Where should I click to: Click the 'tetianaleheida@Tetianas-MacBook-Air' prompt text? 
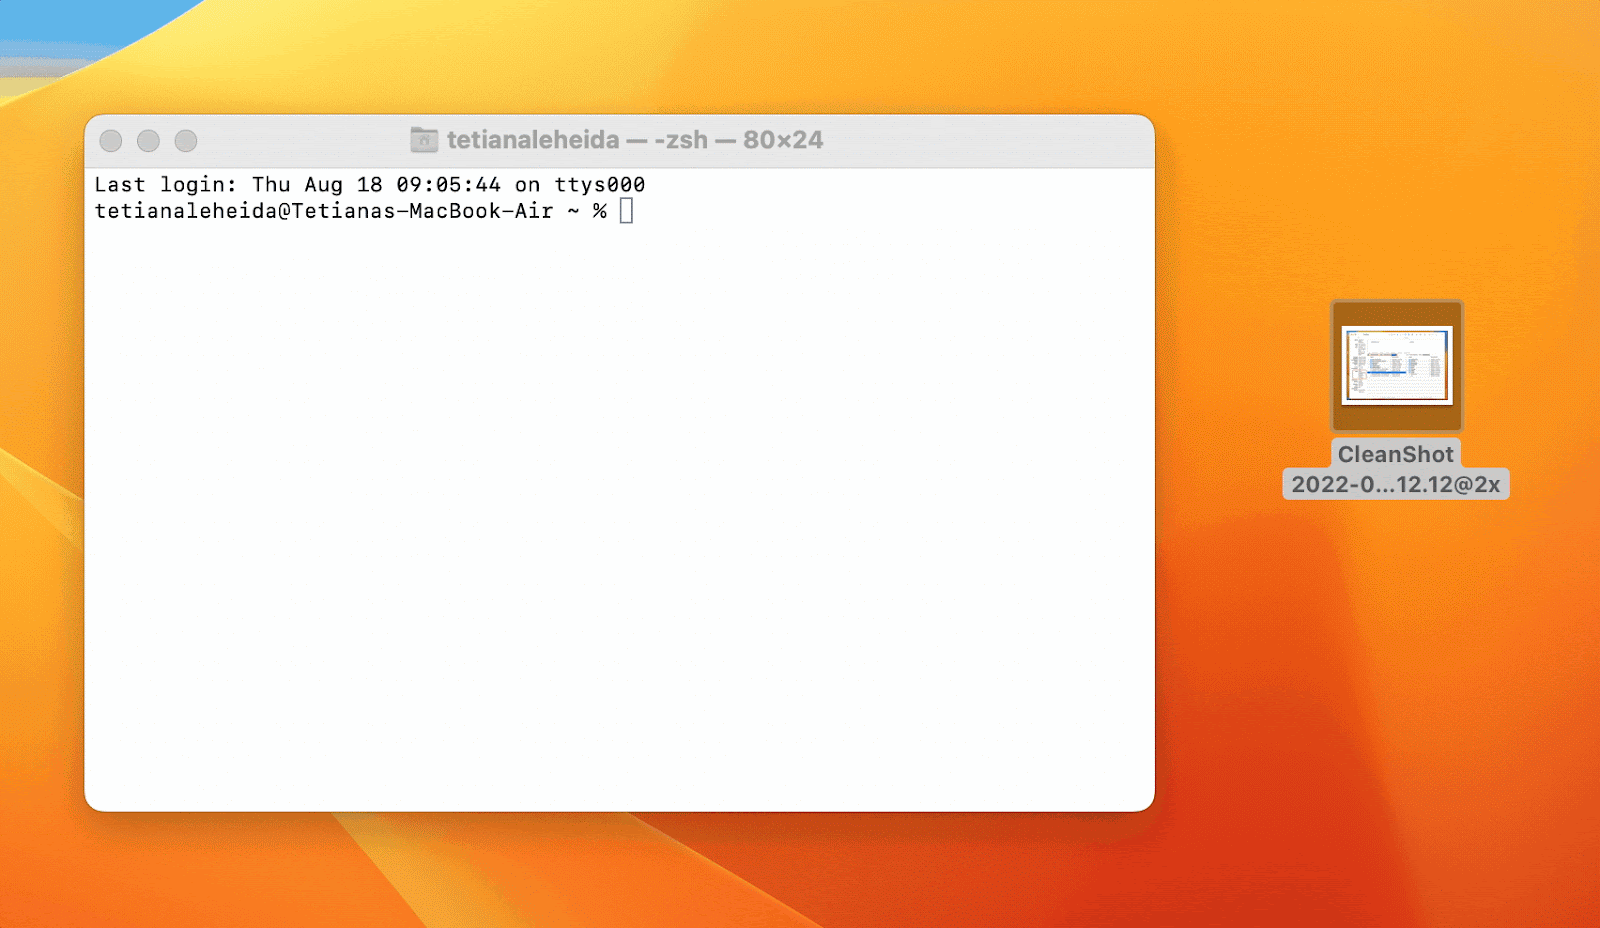(323, 211)
